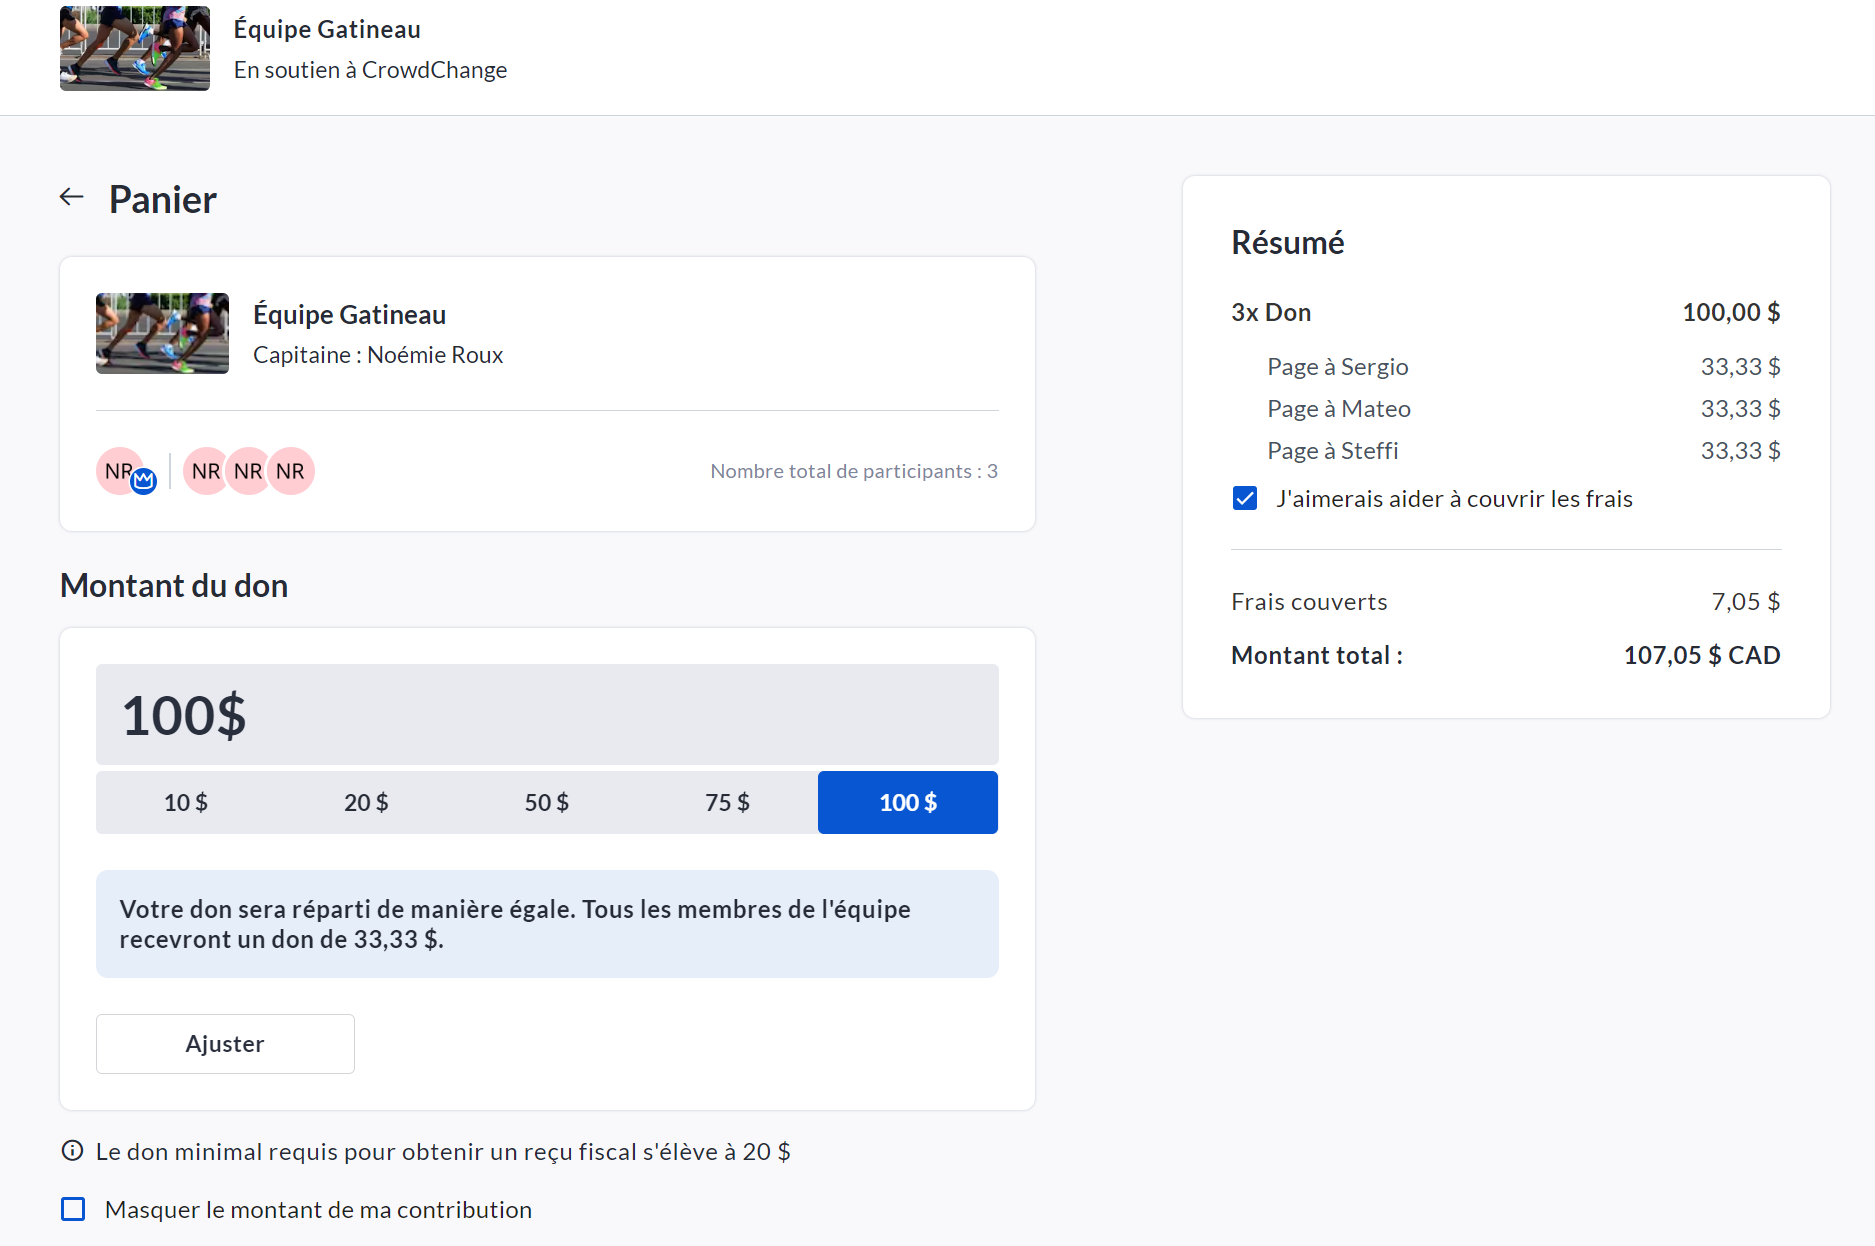Viewport: 1875px width, 1246px height.
Task: Click the Équipe Gatineau title in header
Action: (327, 29)
